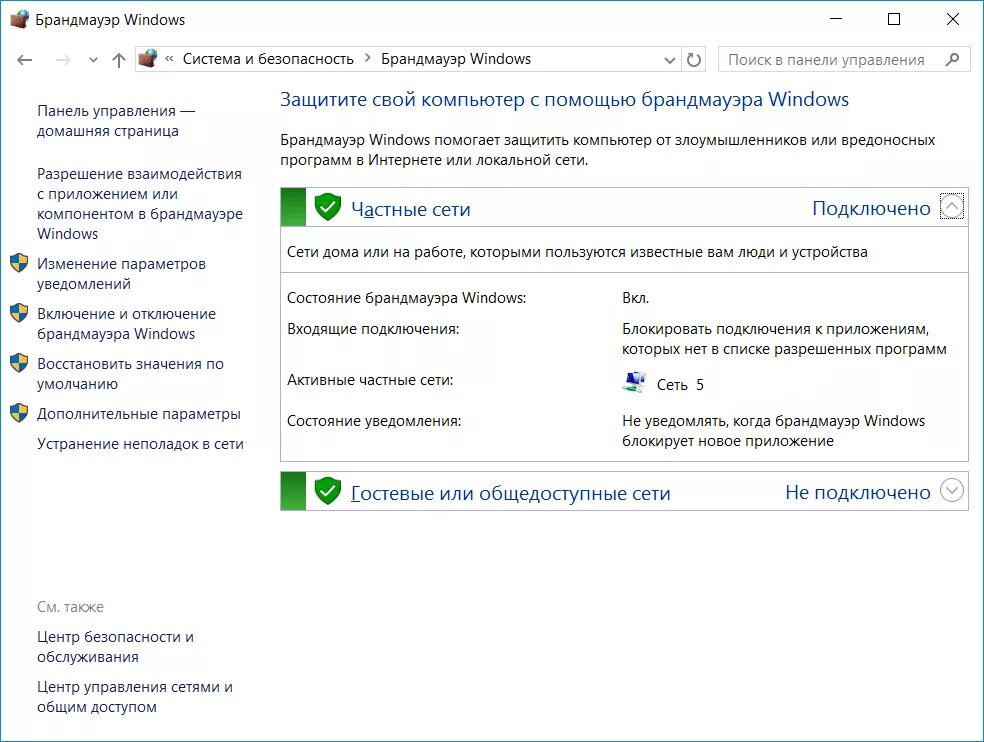Open 'Устранение неполадок в сети' link
The width and height of the screenshot is (984, 742).
[140, 444]
